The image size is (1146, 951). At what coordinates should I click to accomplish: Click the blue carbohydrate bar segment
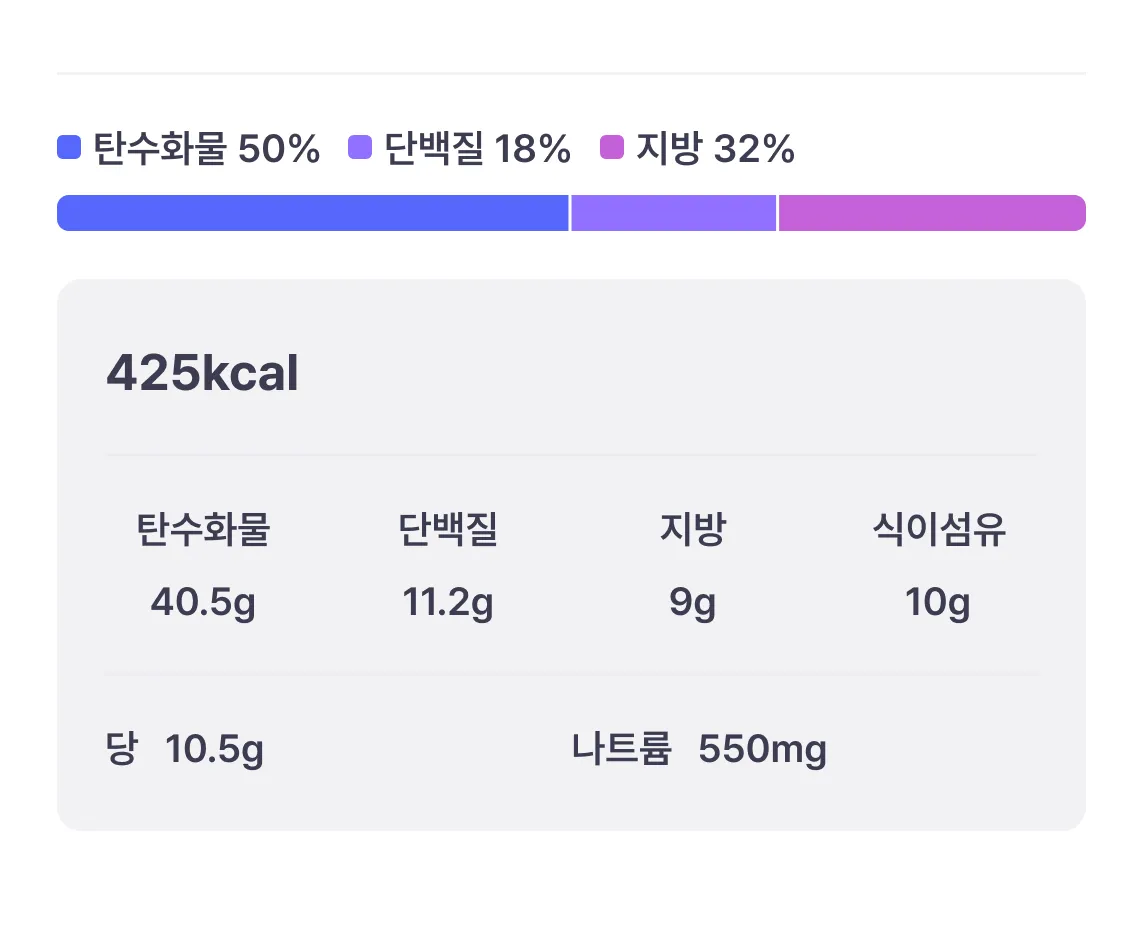[x=313, y=213]
